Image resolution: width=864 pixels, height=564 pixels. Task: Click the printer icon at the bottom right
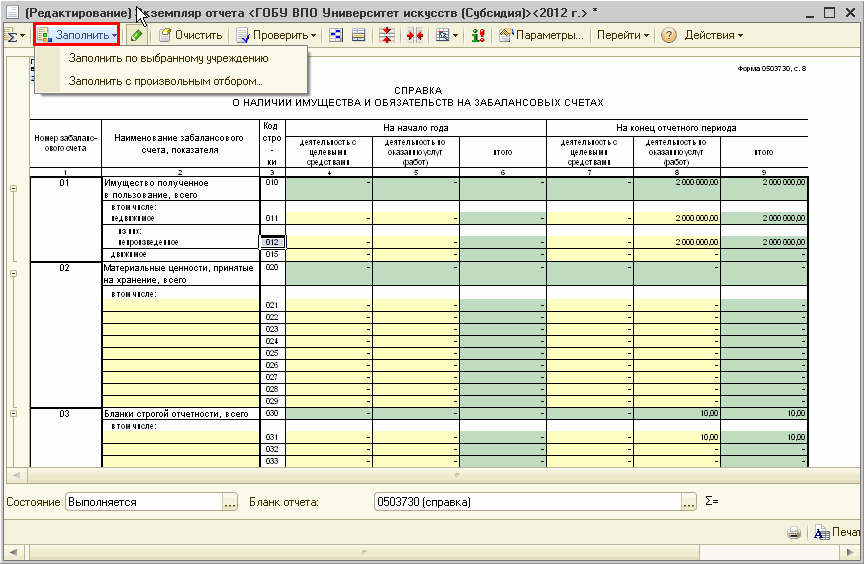(x=794, y=532)
